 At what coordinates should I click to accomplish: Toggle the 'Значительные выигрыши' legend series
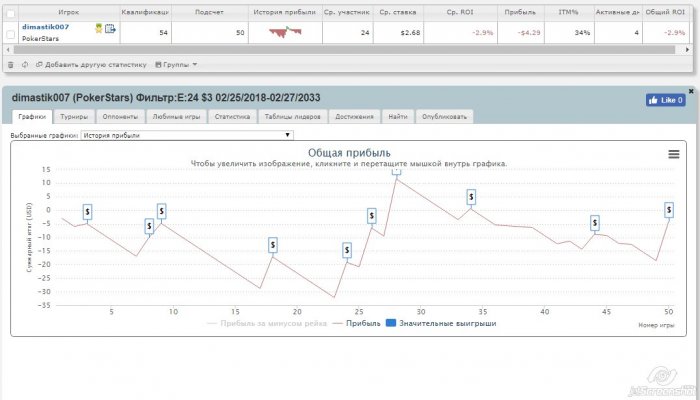tap(441, 323)
